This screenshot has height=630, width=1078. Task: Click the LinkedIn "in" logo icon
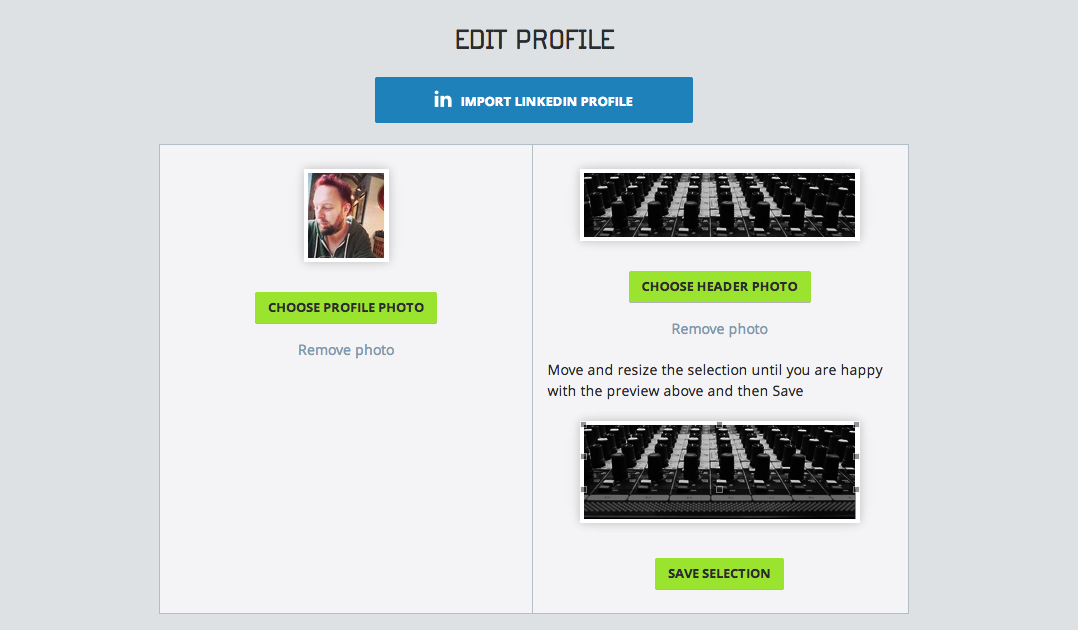click(442, 100)
